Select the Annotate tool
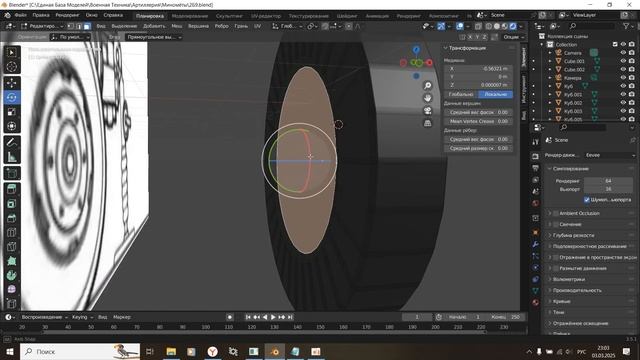 (x=11, y=142)
